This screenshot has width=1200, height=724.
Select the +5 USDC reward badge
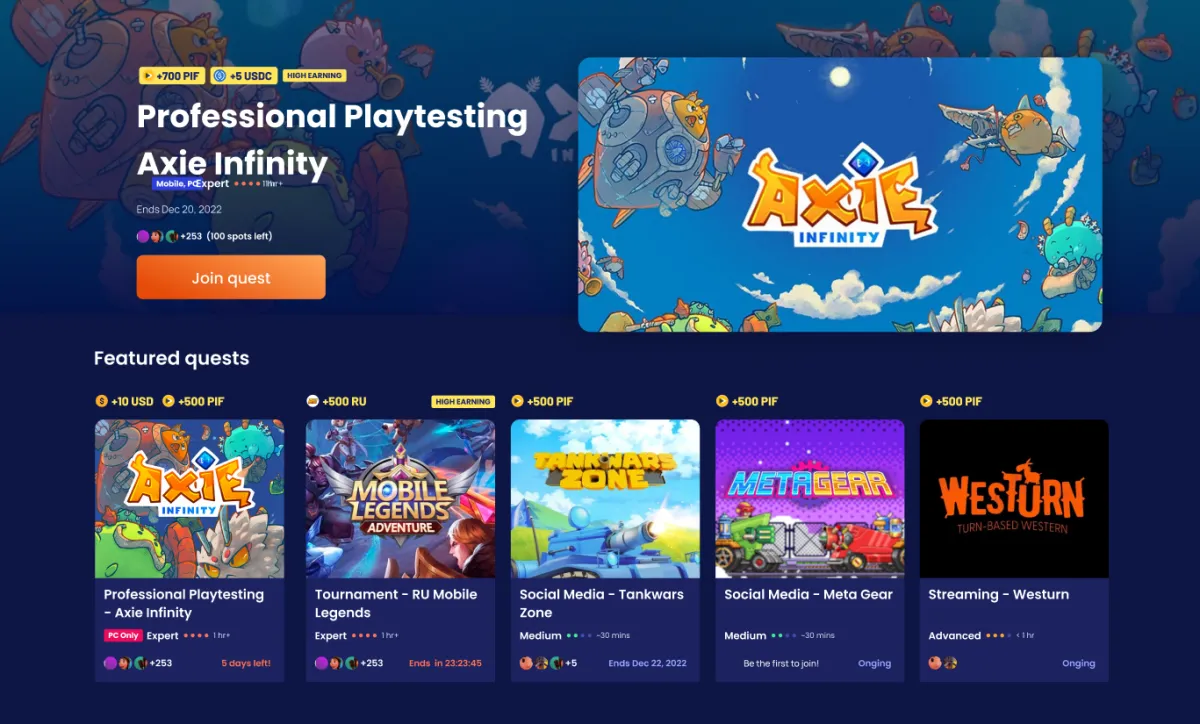(x=243, y=75)
